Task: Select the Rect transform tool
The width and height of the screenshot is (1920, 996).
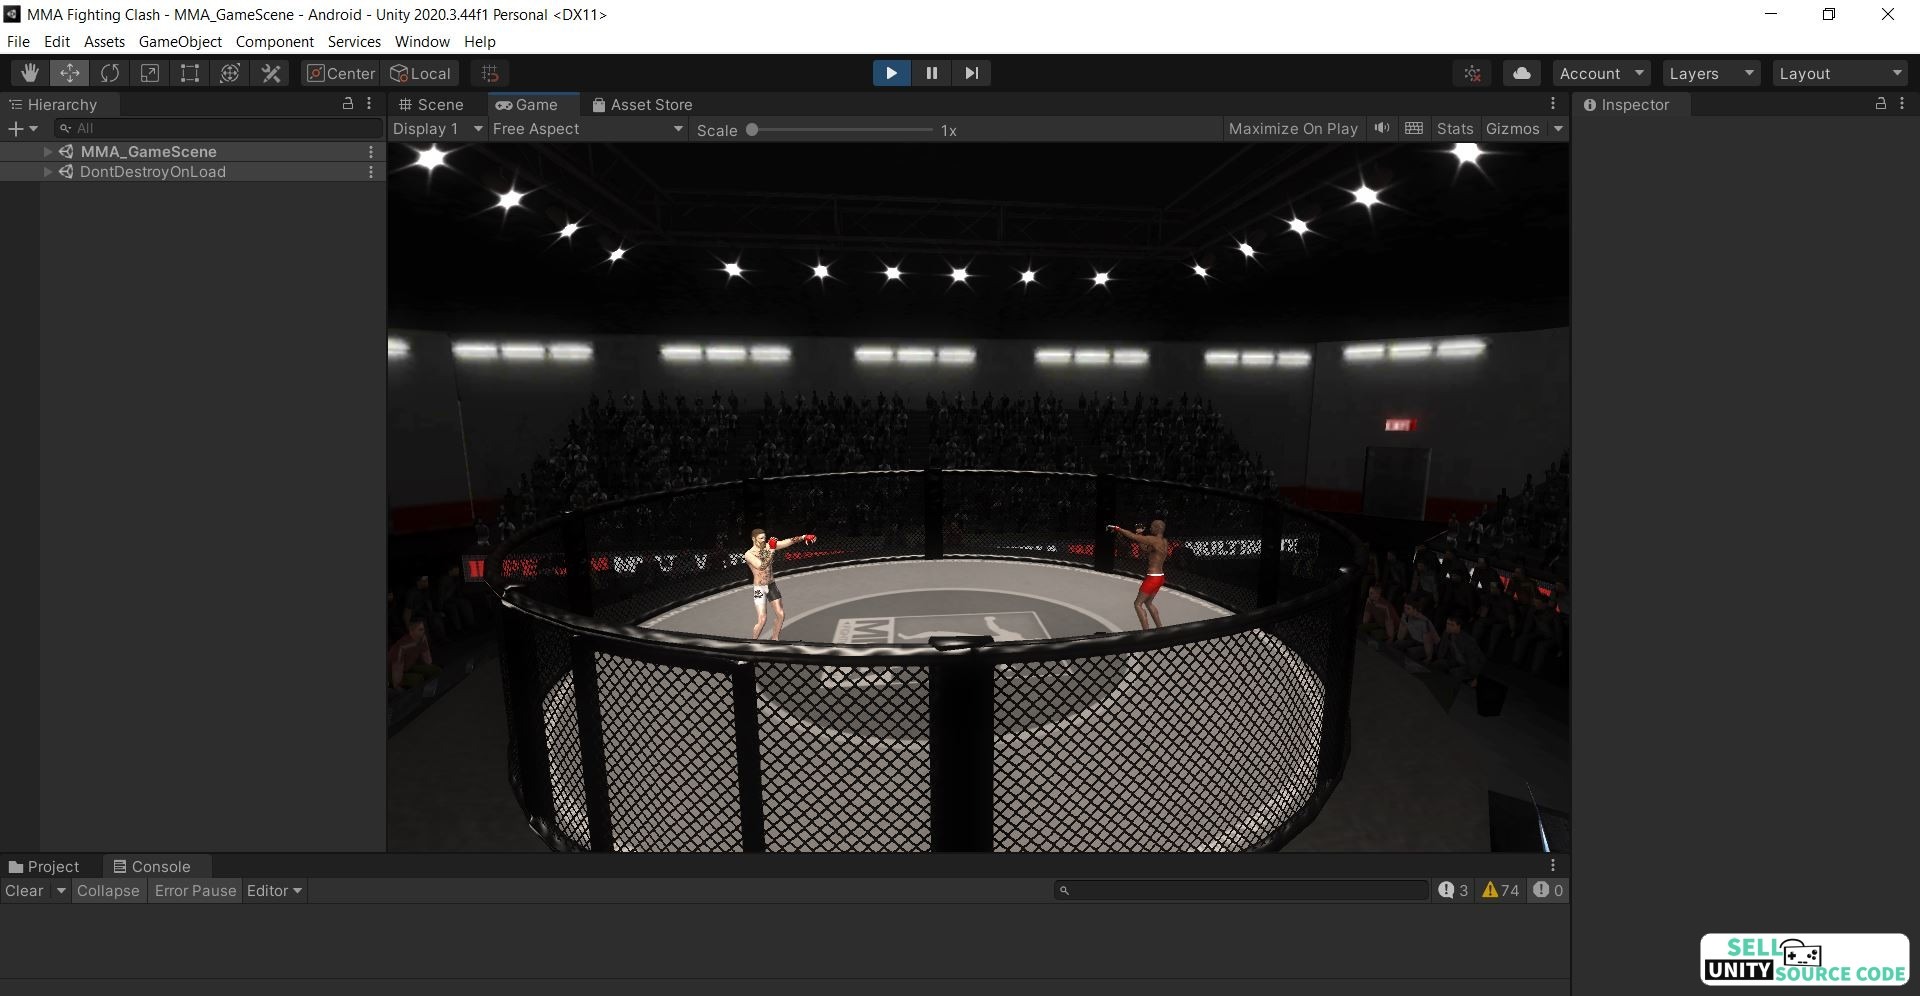Action: pyautogui.click(x=190, y=73)
